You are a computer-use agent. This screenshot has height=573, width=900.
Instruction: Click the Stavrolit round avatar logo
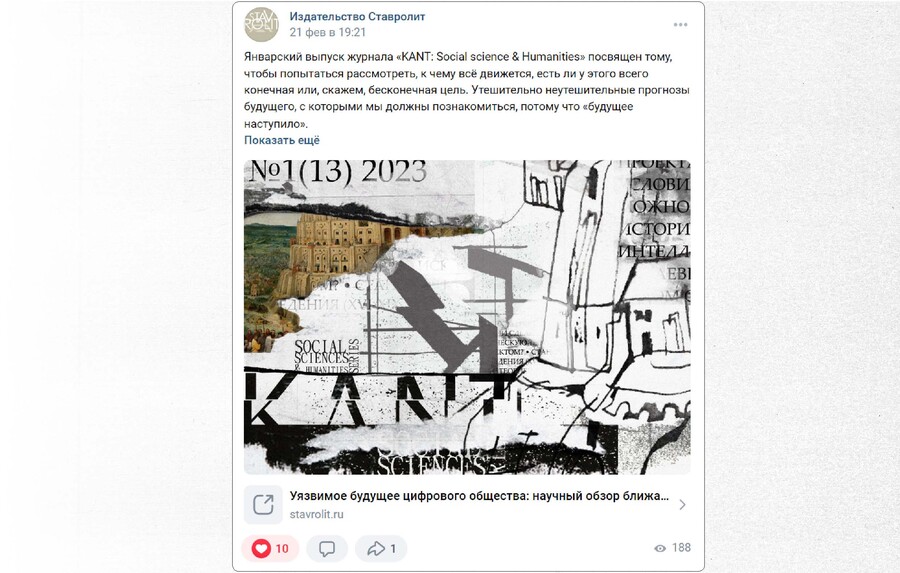[x=261, y=25]
